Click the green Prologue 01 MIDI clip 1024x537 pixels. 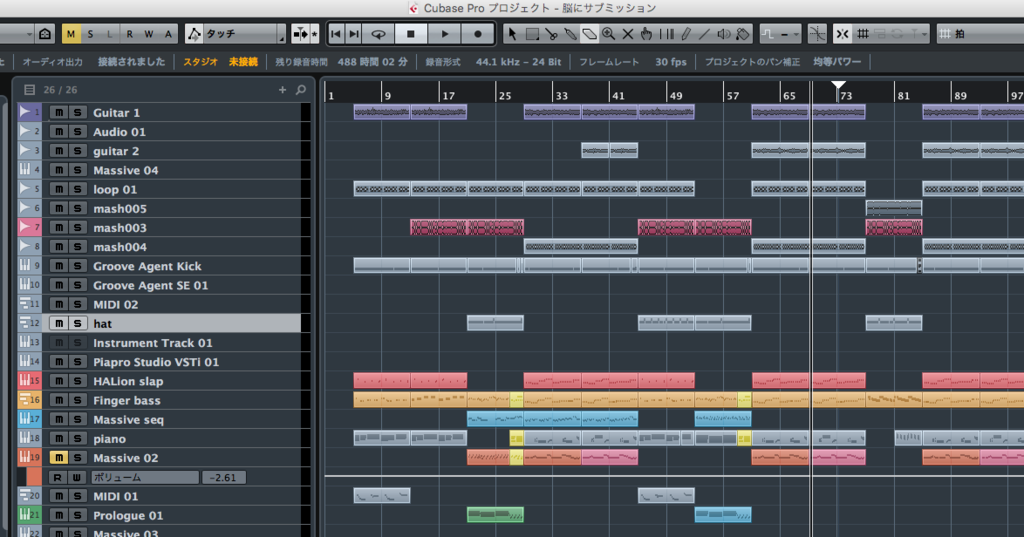495,515
